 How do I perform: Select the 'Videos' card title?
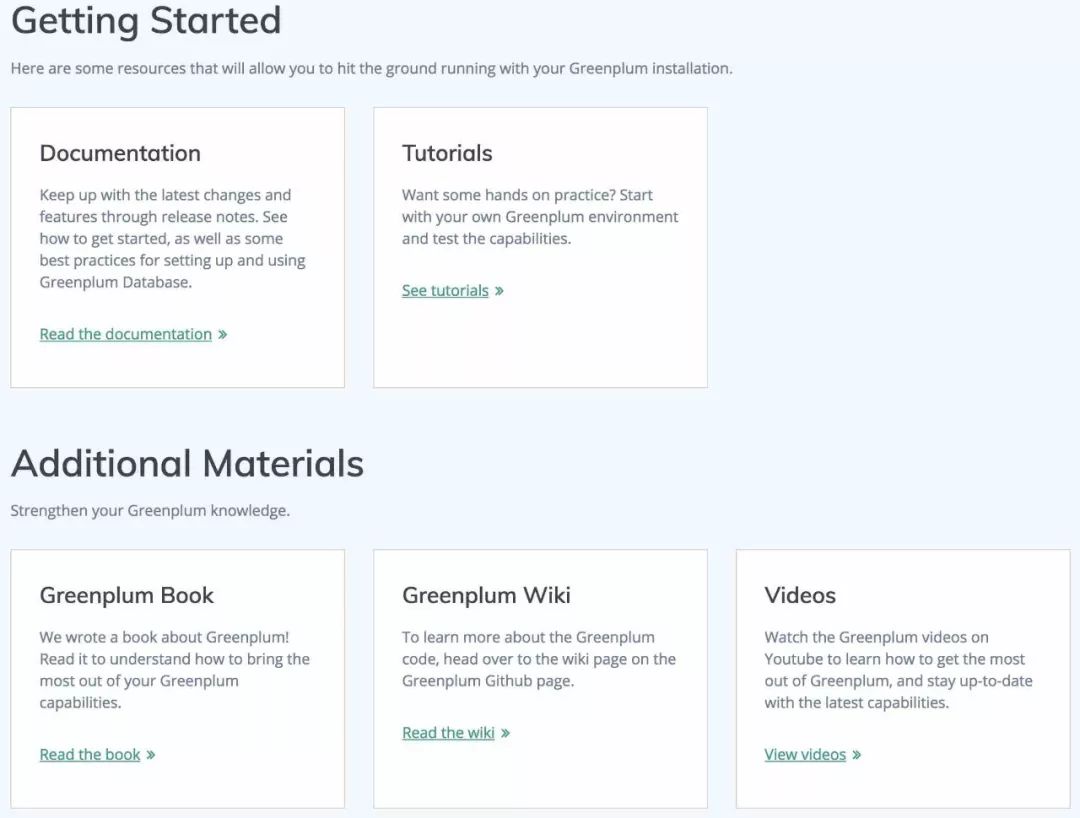coord(800,596)
